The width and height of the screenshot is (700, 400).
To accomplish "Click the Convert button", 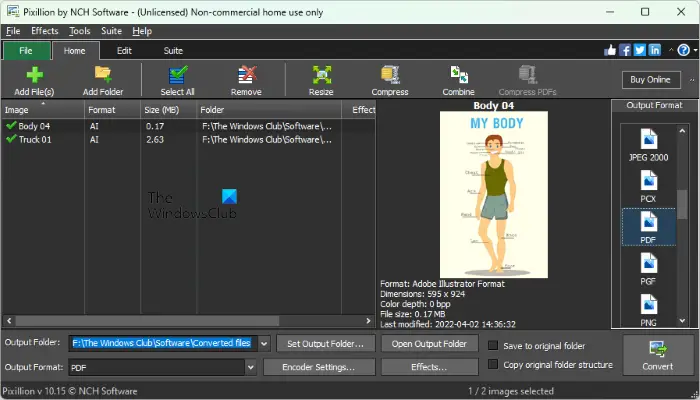I will (x=658, y=355).
